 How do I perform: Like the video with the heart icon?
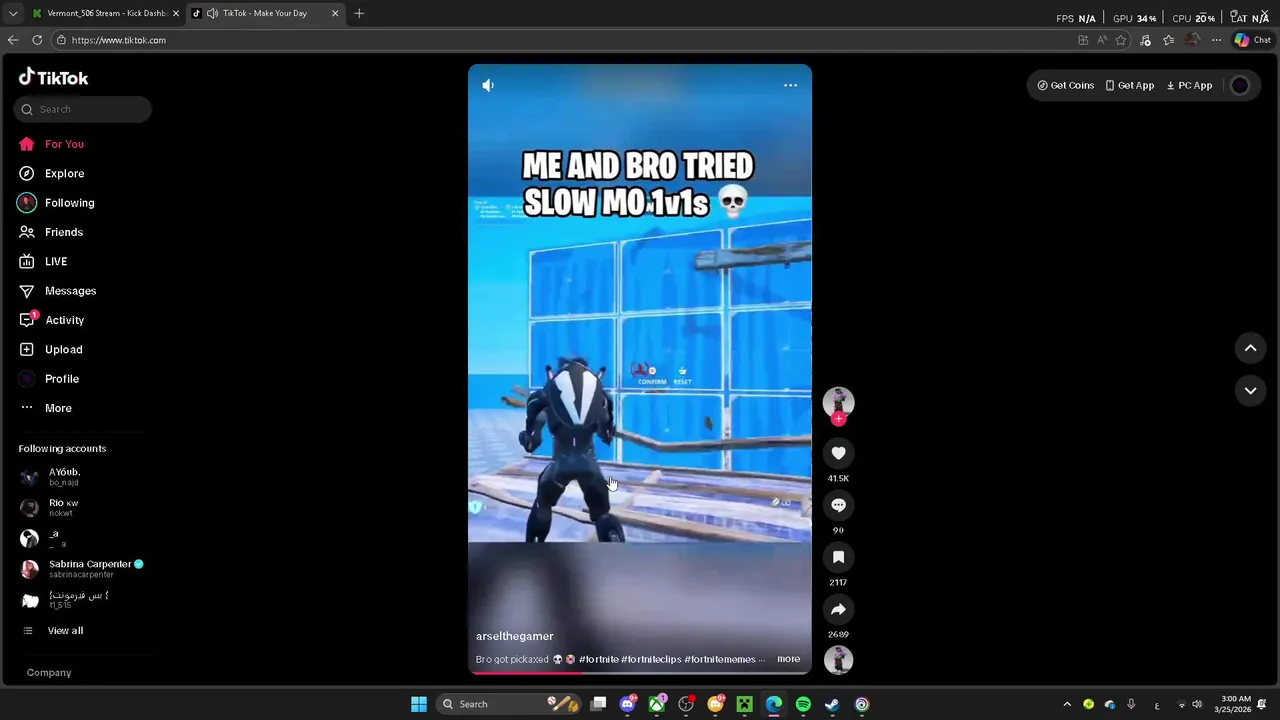838,453
